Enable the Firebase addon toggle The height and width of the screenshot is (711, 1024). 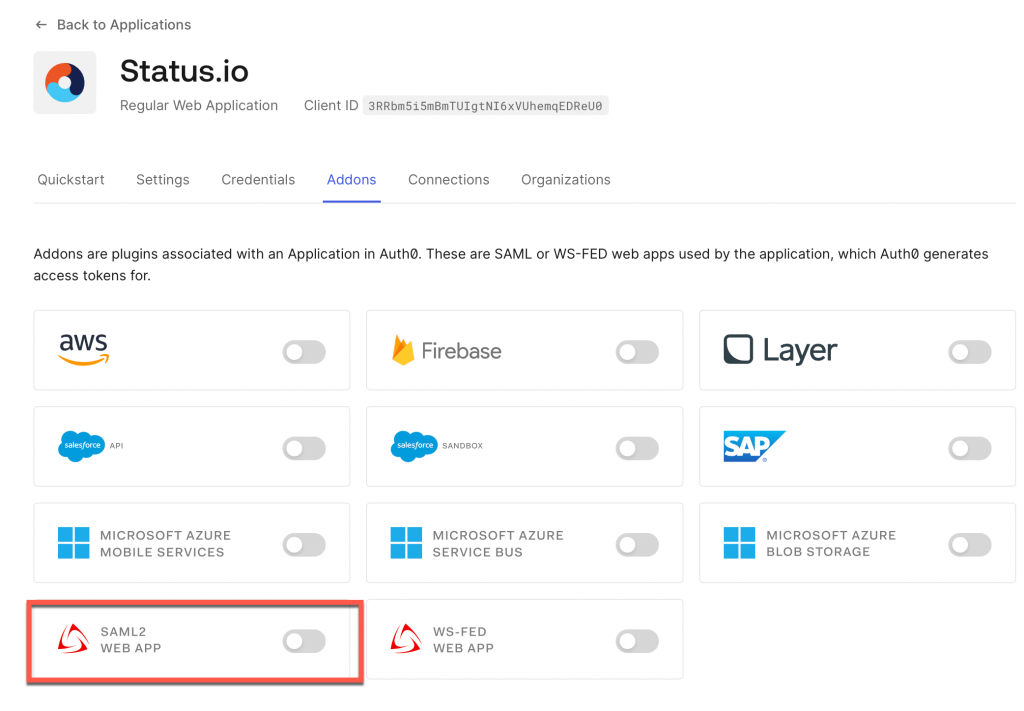point(637,350)
